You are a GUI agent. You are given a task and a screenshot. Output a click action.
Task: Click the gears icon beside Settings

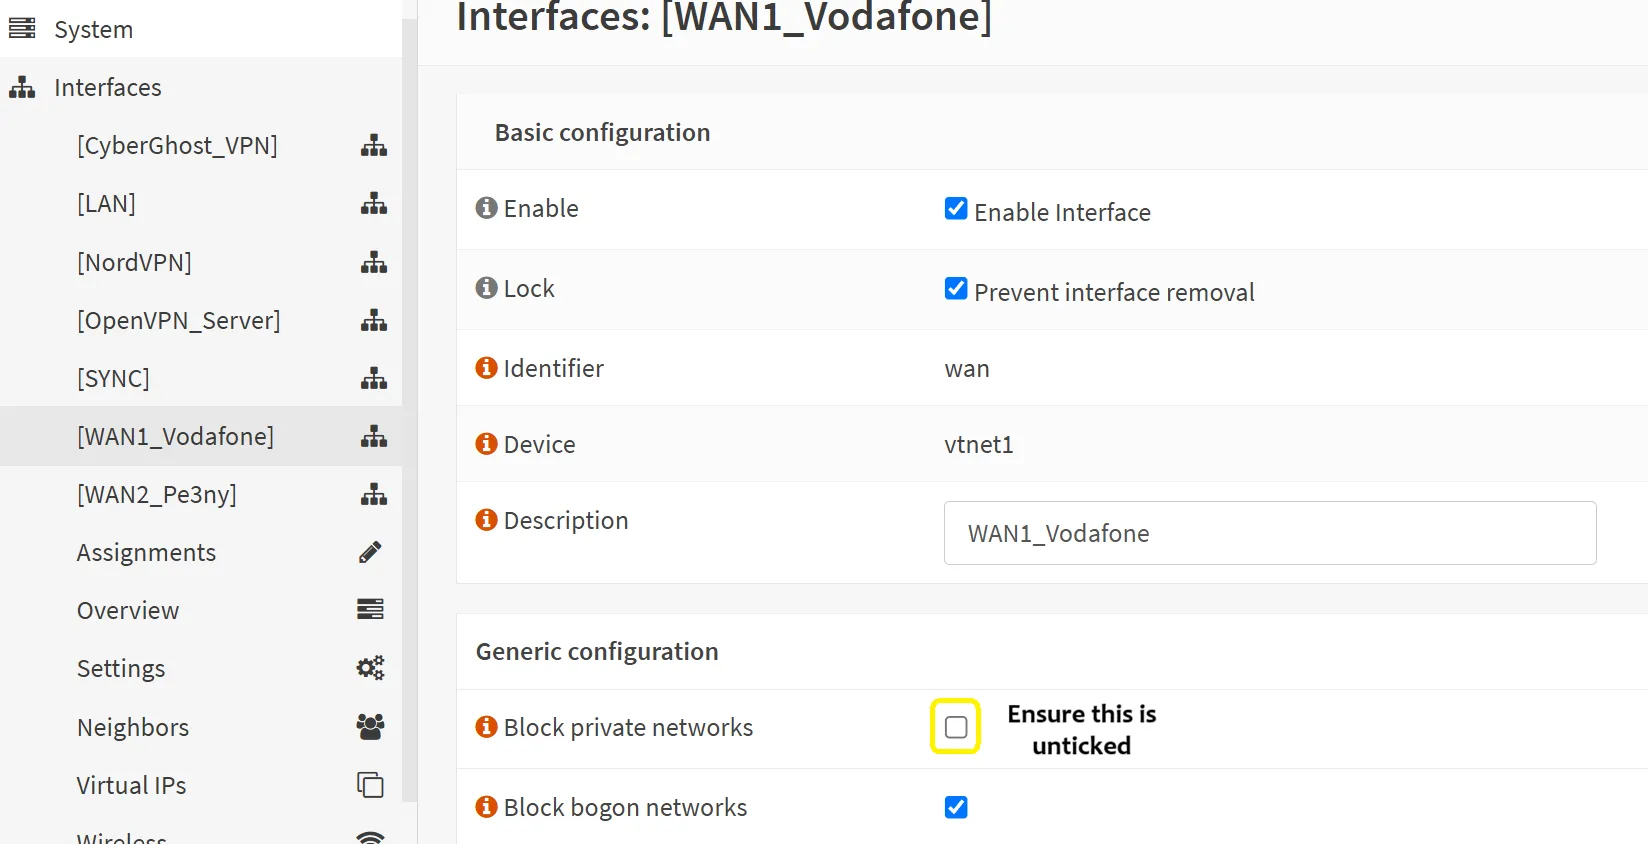point(370,668)
